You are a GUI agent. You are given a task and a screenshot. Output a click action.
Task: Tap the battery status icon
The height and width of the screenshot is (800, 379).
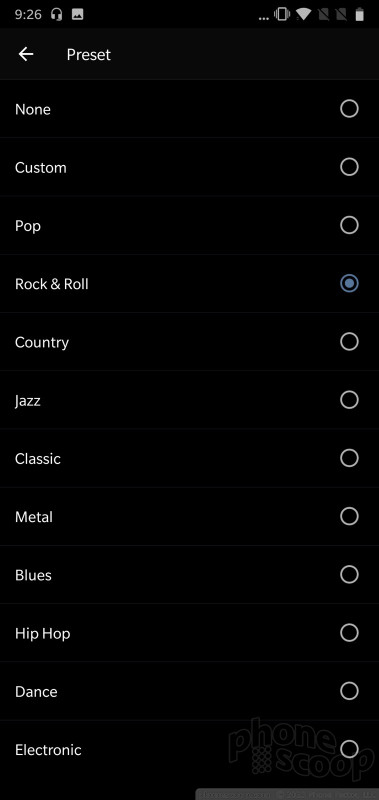(x=360, y=14)
